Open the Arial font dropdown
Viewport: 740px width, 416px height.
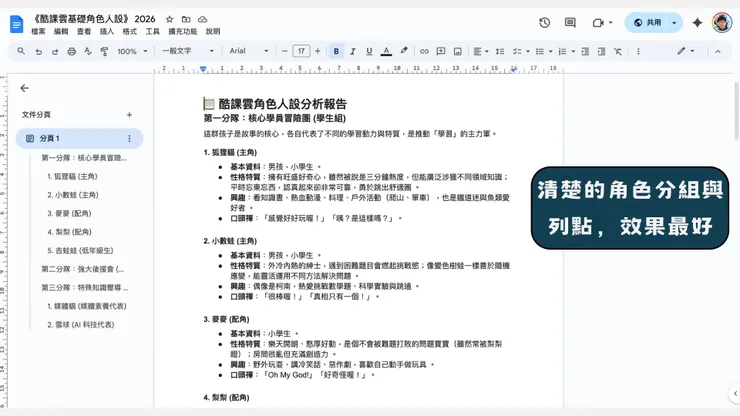[x=249, y=51]
